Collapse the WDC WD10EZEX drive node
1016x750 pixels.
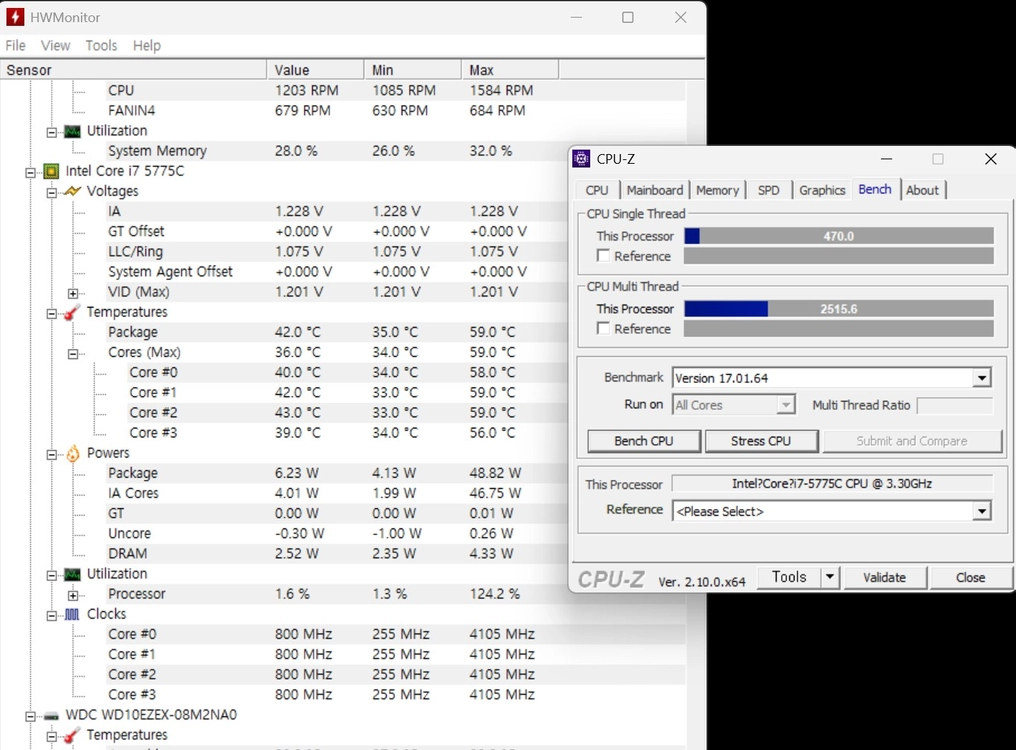coord(30,716)
